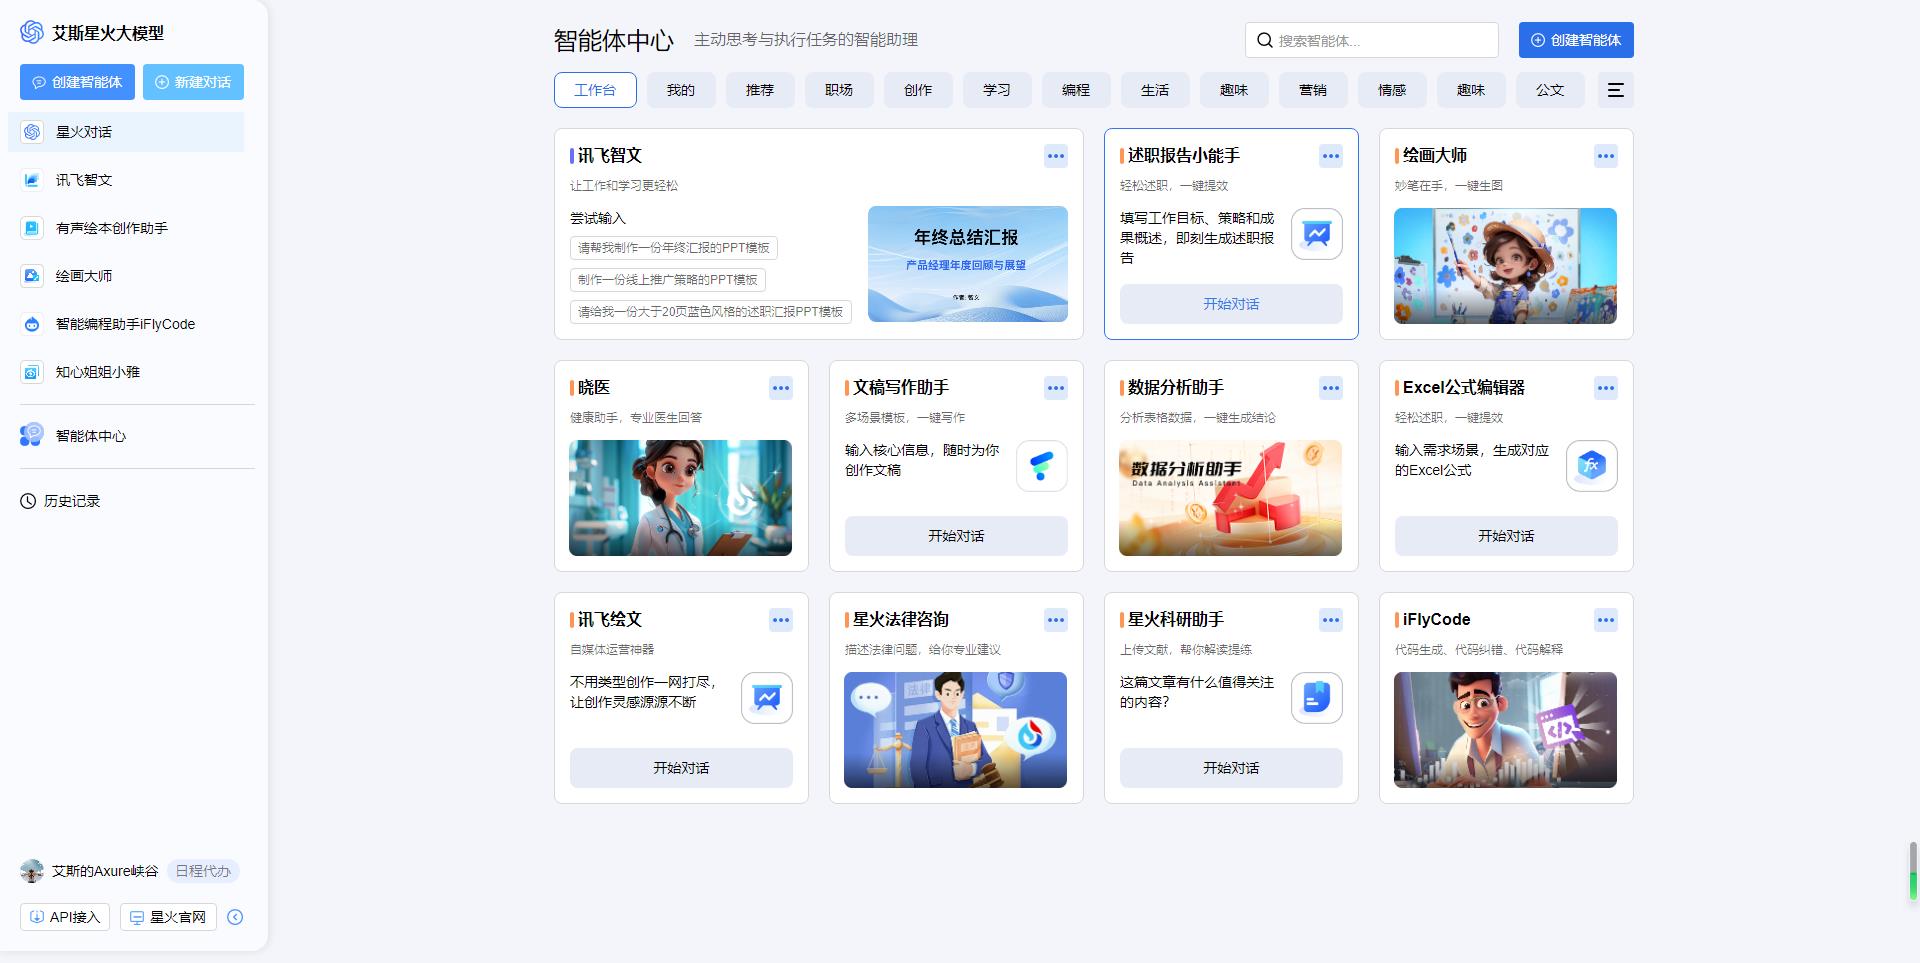The width and height of the screenshot is (1920, 963).
Task: Start chat on 星火科研助手 card
Action: tap(1231, 768)
